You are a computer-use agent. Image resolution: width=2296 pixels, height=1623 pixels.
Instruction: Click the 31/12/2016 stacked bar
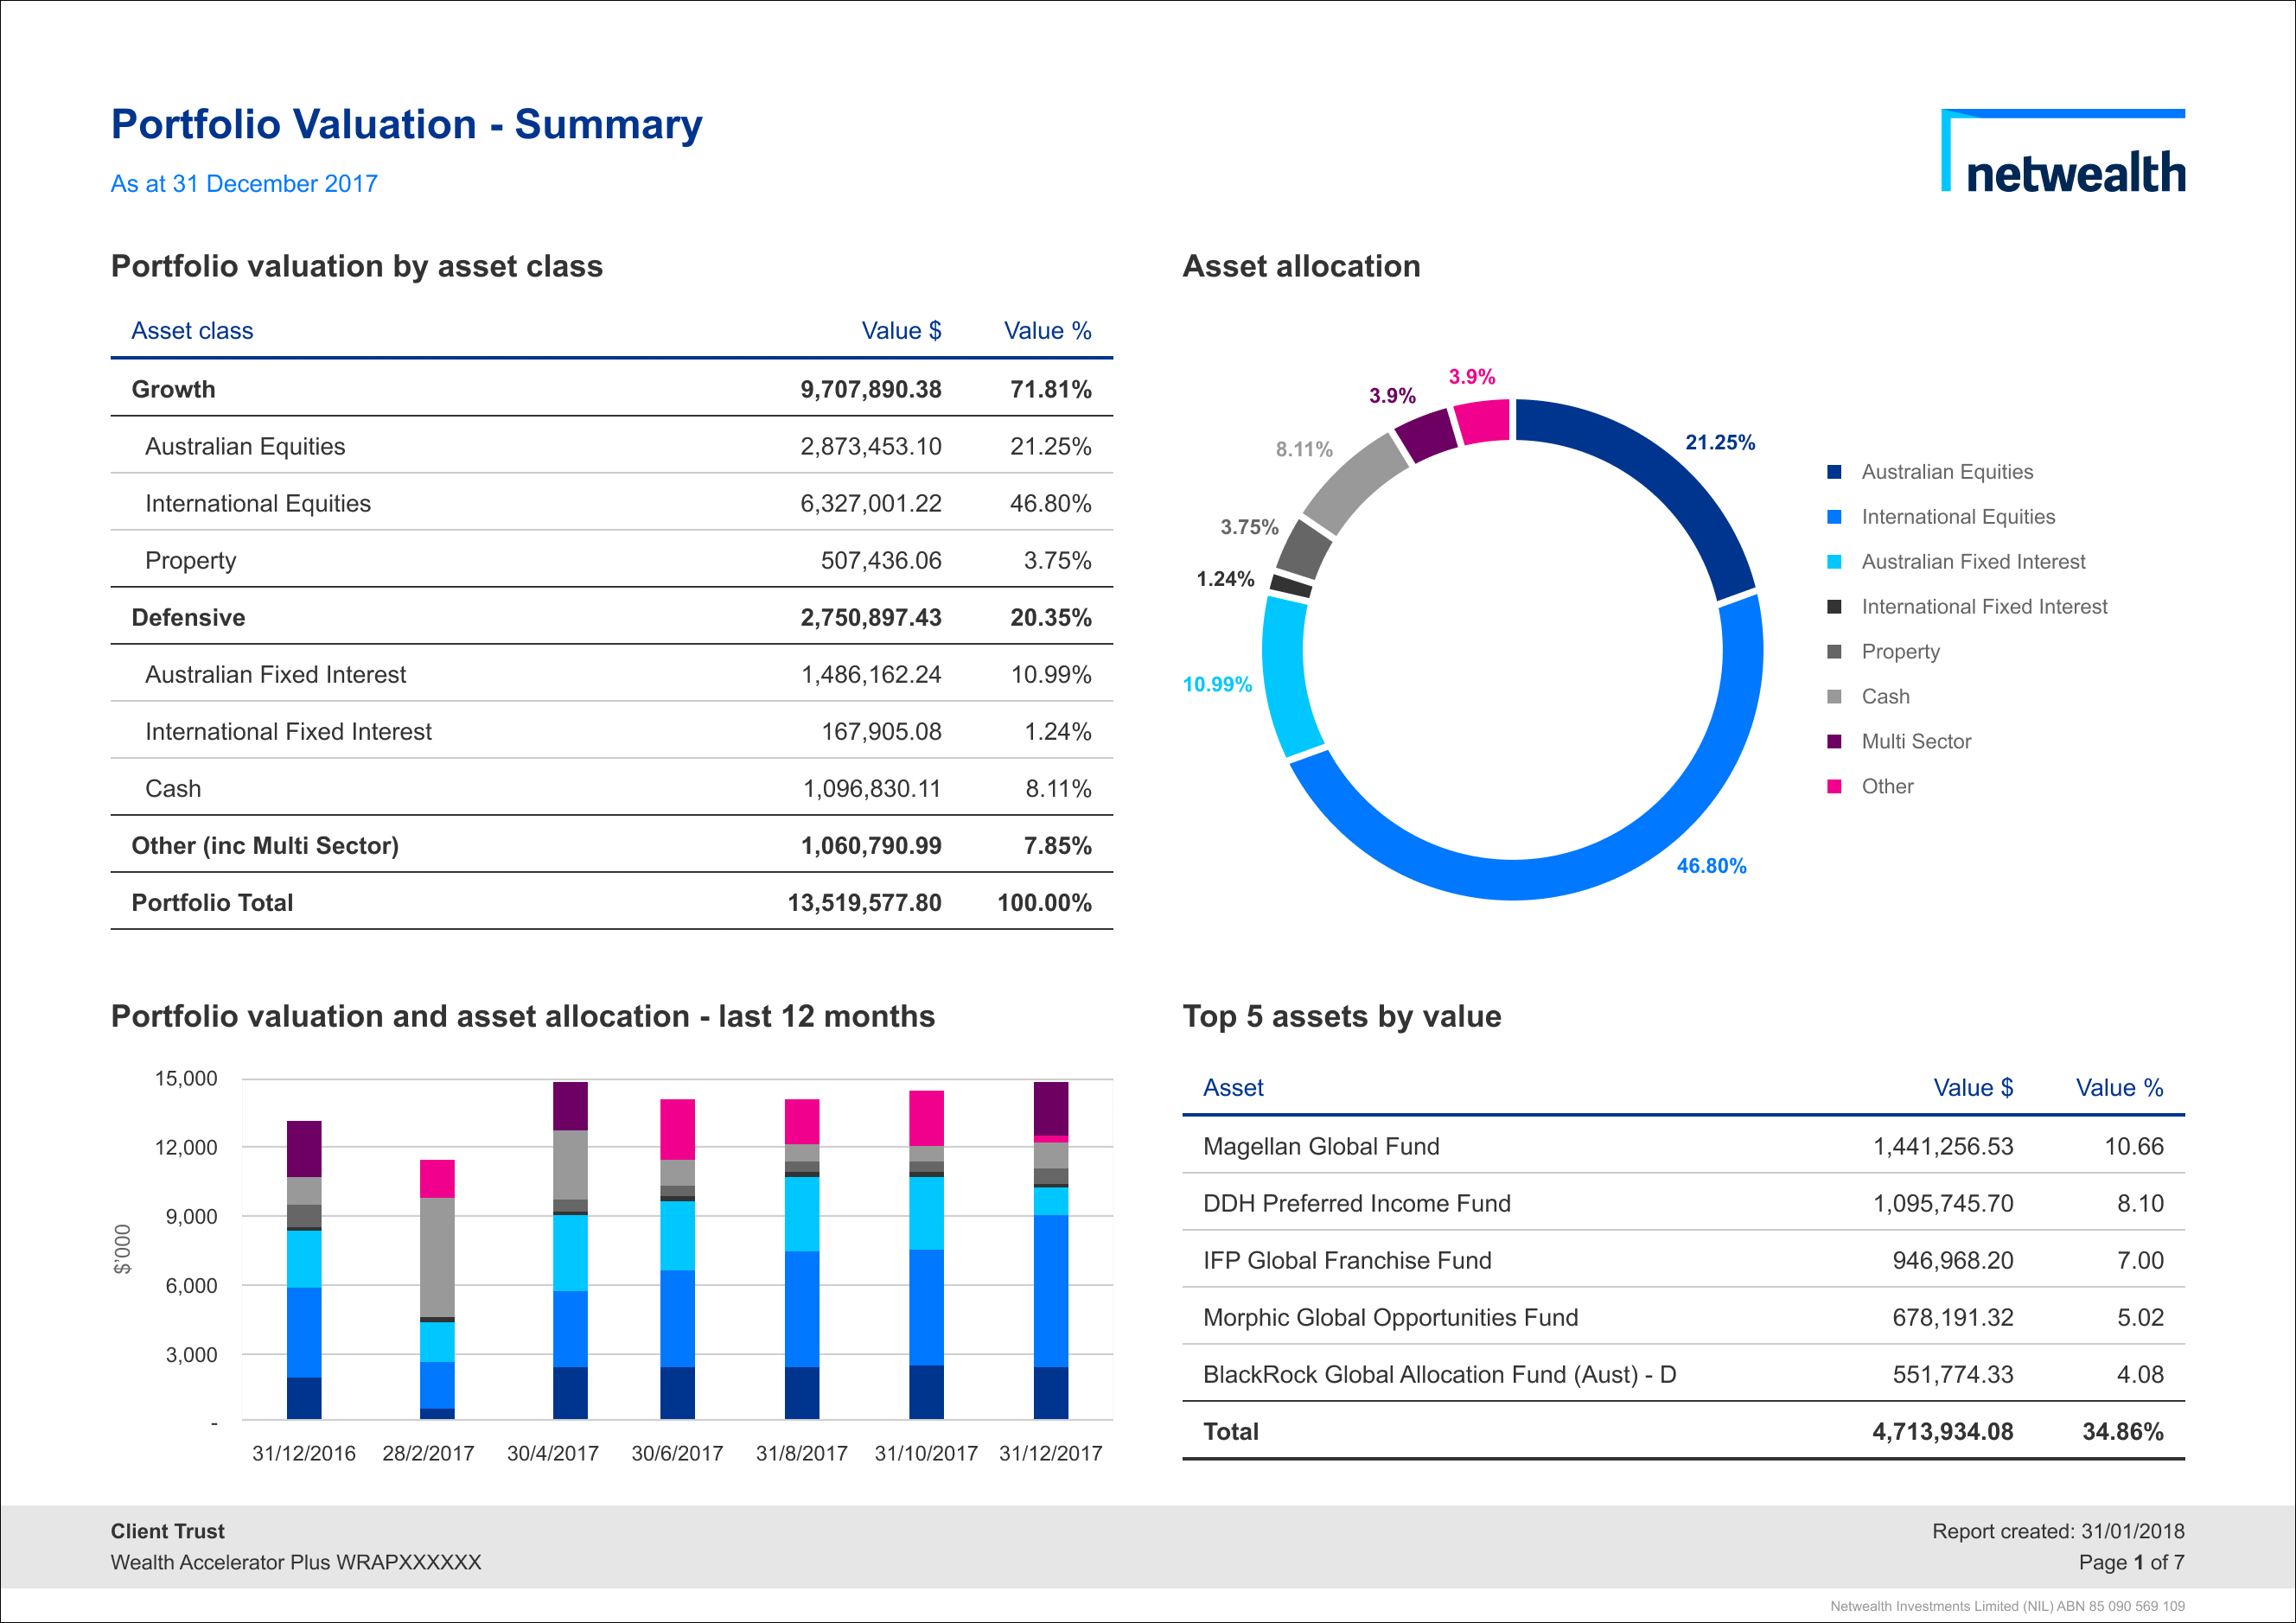click(304, 1270)
